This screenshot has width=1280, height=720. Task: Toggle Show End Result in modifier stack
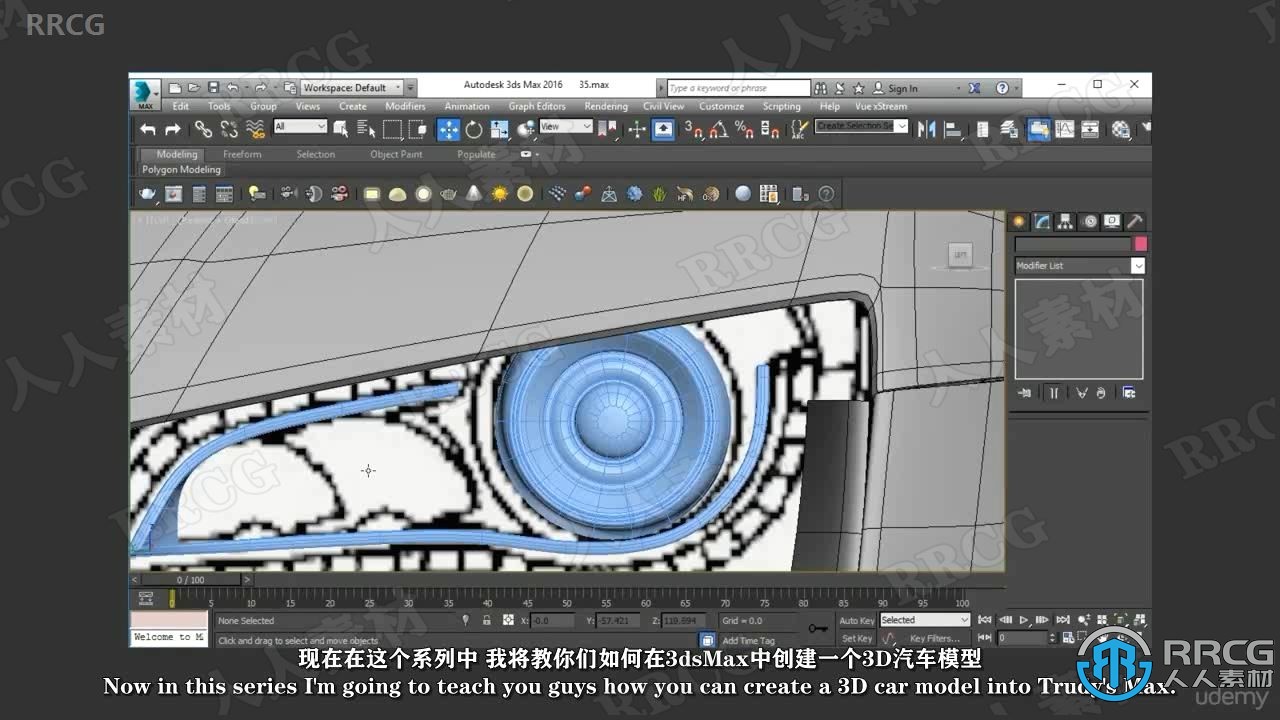(1052, 393)
